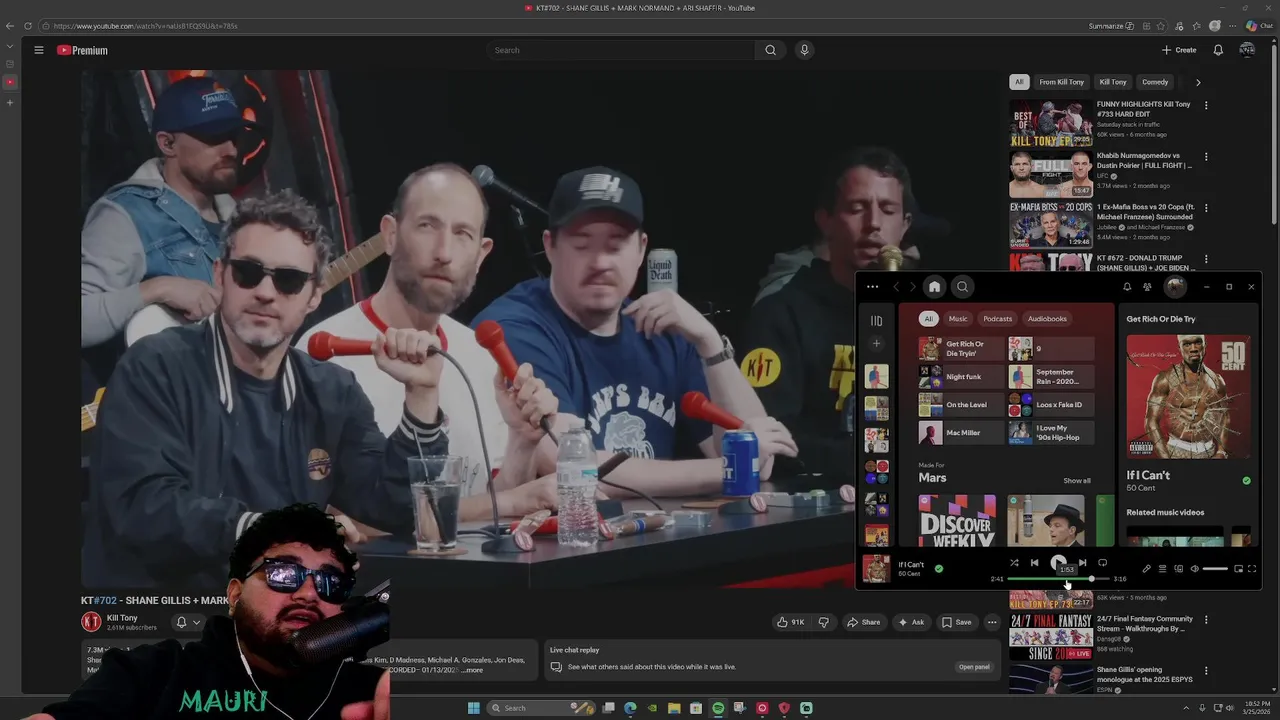The width and height of the screenshot is (1280, 720).
Task: Open options for Final Fantasy Community Stream
Action: coord(1206,620)
